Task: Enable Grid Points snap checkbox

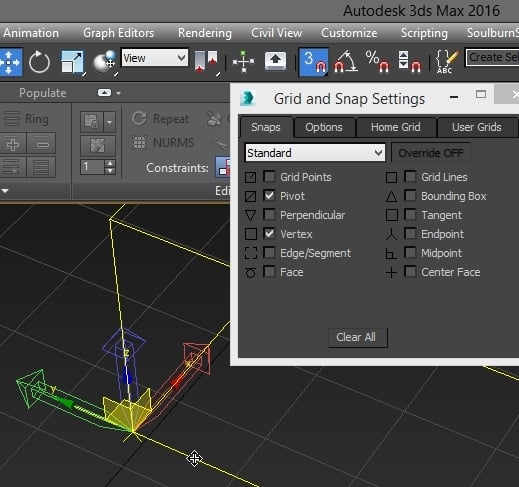Action: (269, 176)
